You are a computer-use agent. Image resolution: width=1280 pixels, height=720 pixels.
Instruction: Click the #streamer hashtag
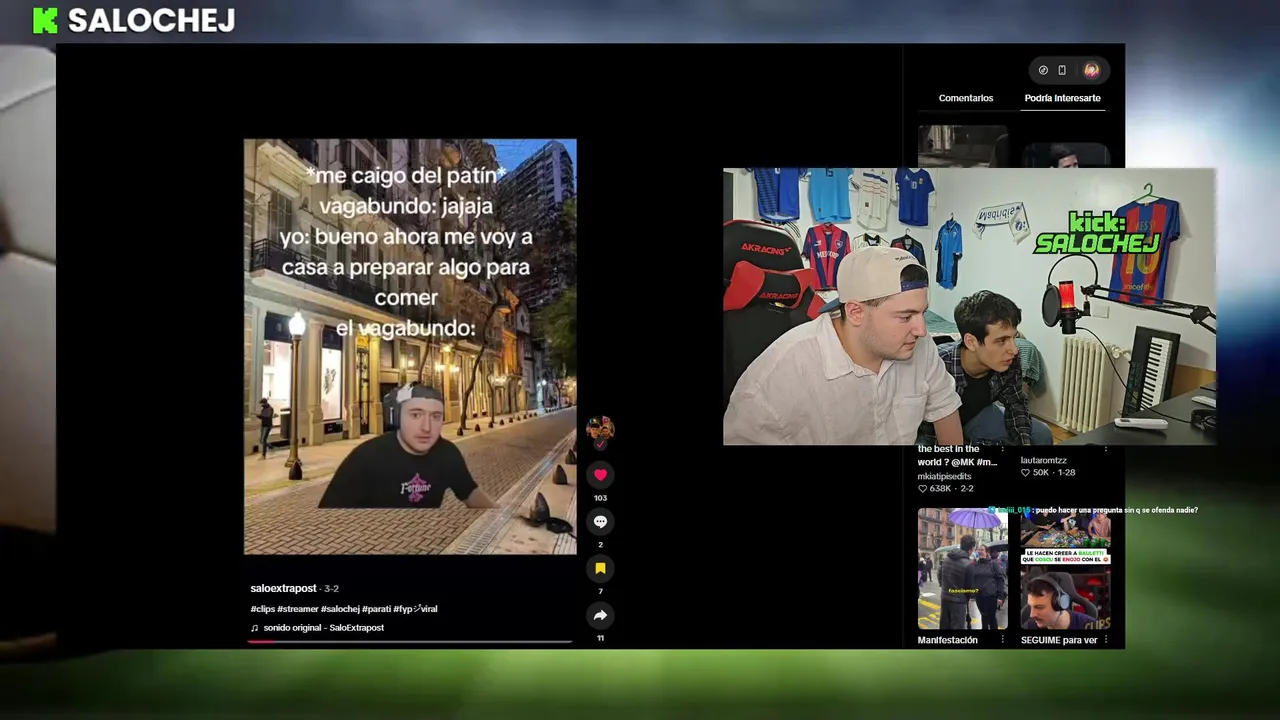(298, 609)
